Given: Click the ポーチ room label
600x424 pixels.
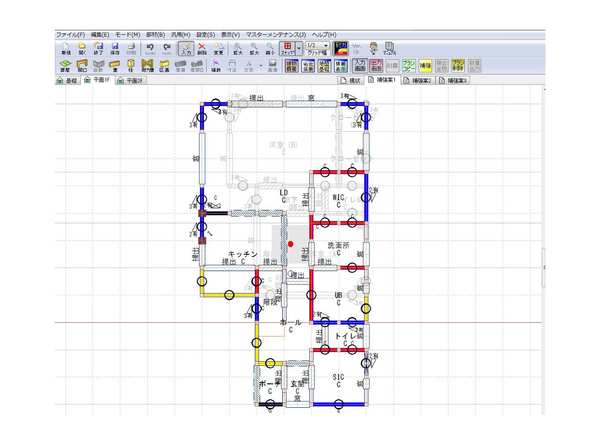Looking at the screenshot, I should [x=270, y=384].
